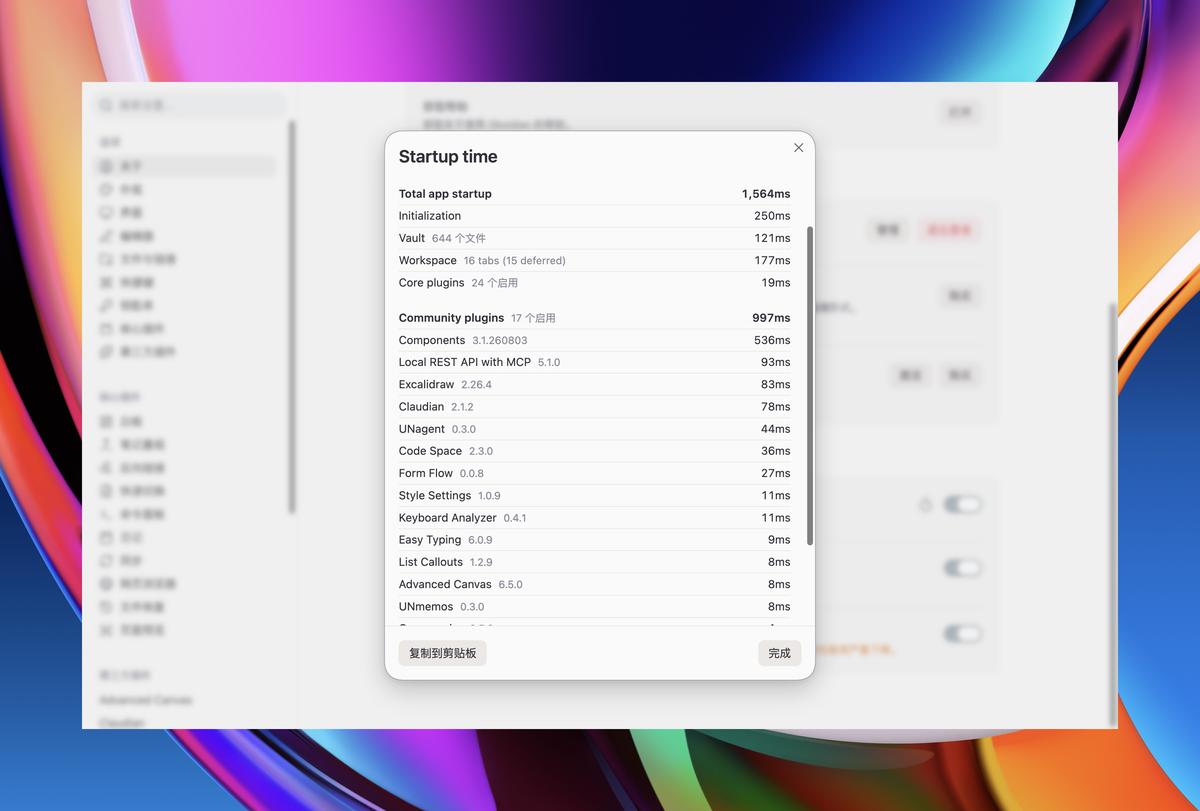This screenshot has height=811, width=1200.
Task: Select the Easy Typing 6.0.9 row
Action: (594, 540)
